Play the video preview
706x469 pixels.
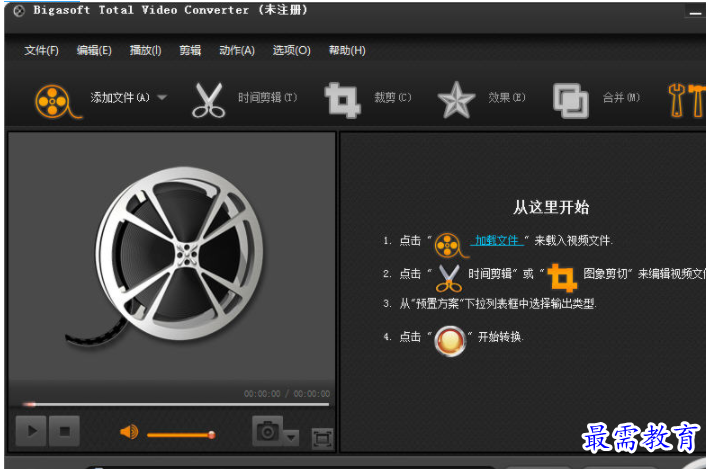pyautogui.click(x=31, y=431)
